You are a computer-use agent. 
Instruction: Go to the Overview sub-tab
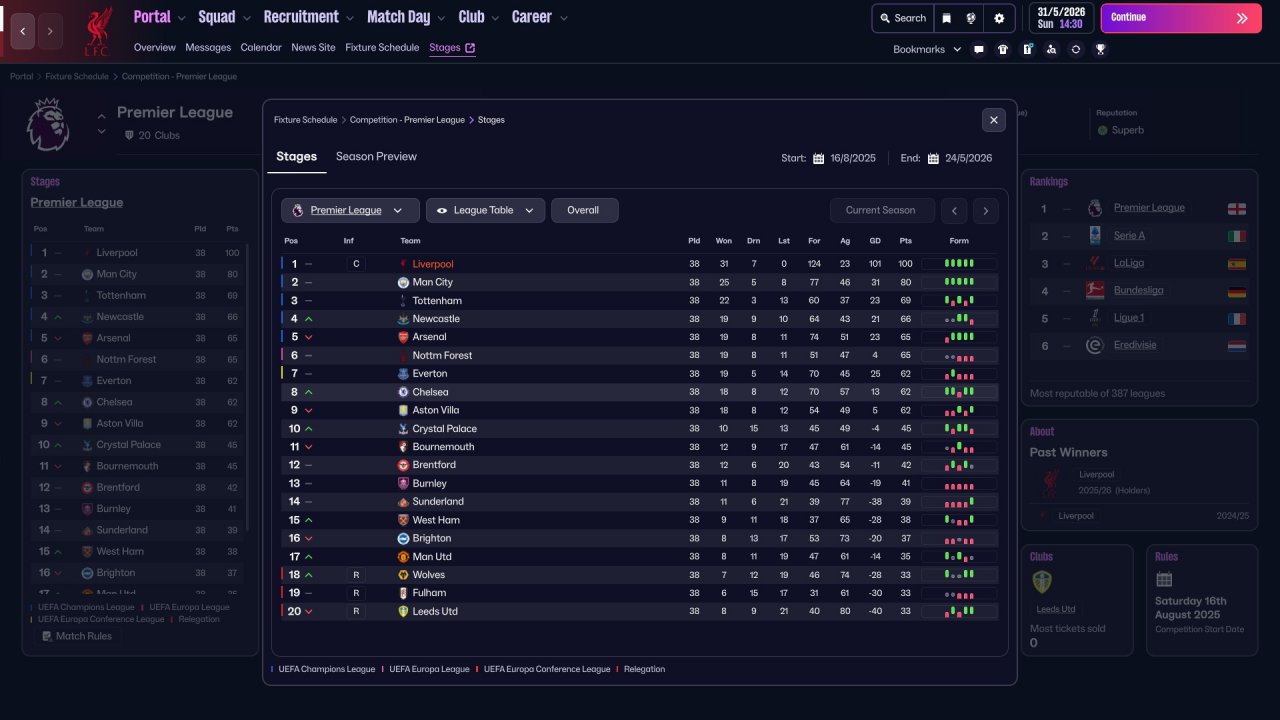click(155, 47)
